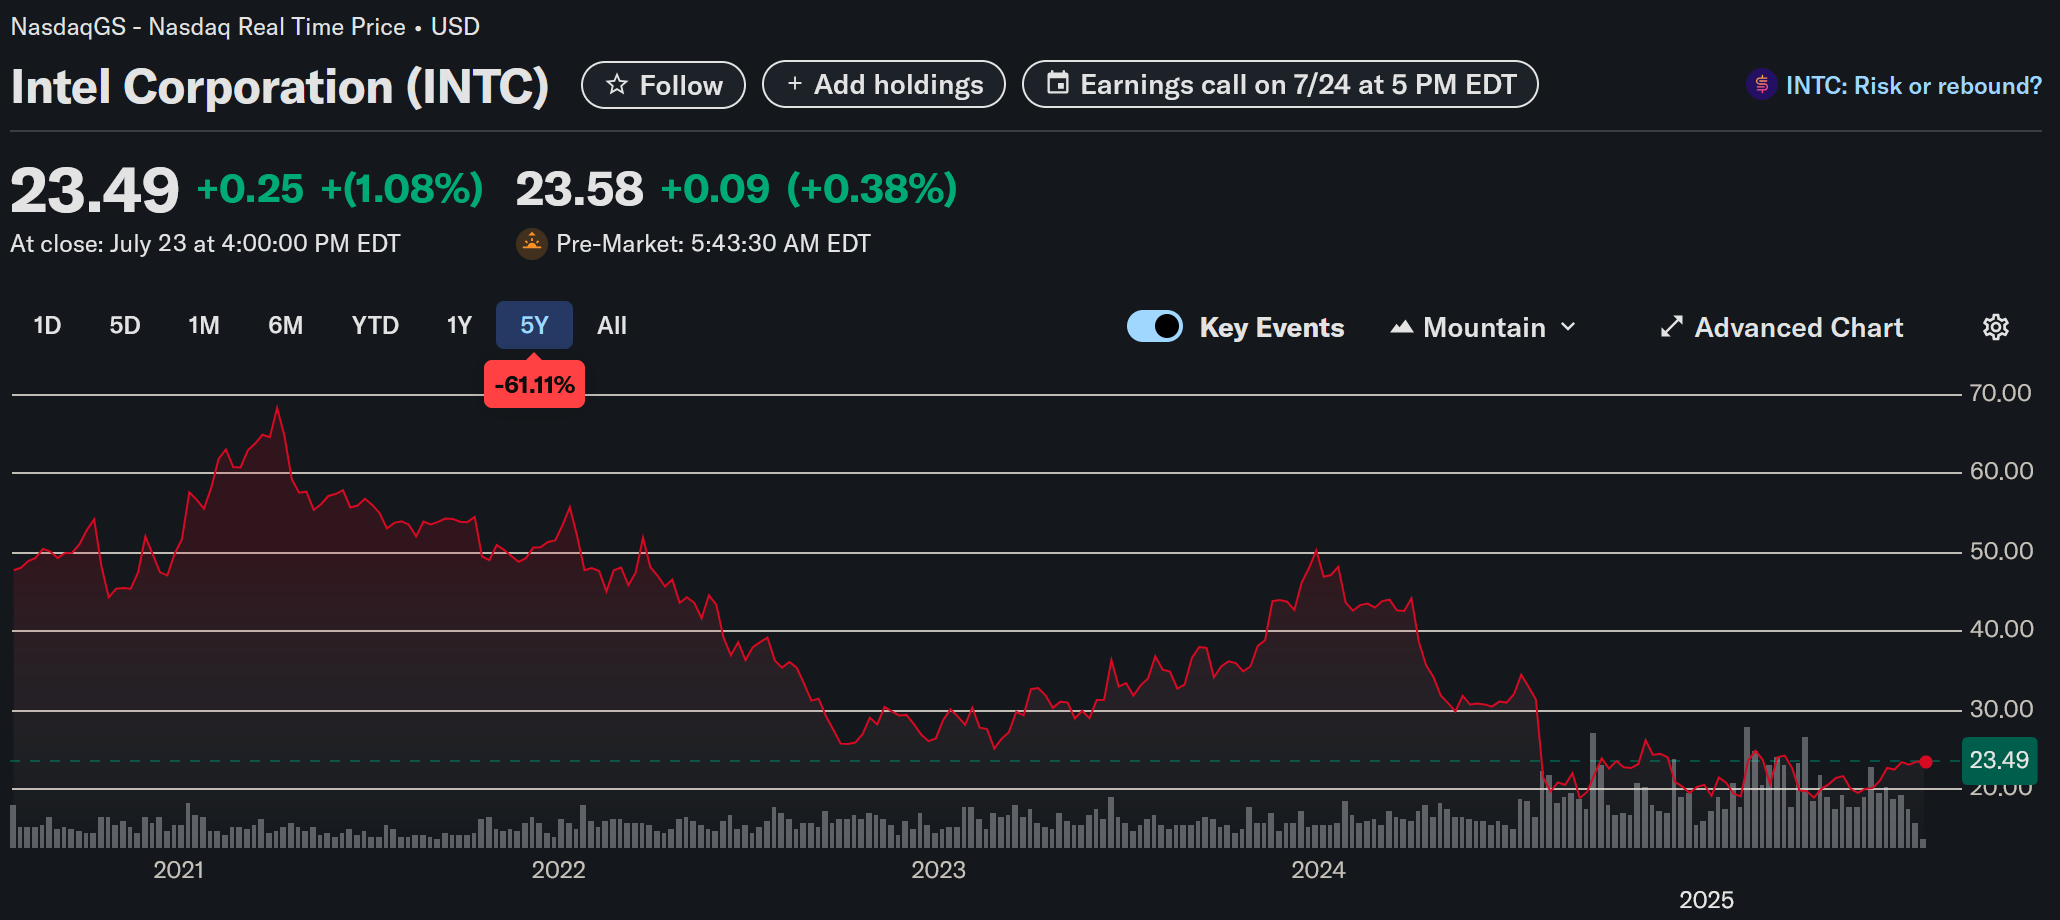Select the 5D time range
Viewport: 2060px width, 920px height.
pyautogui.click(x=125, y=325)
